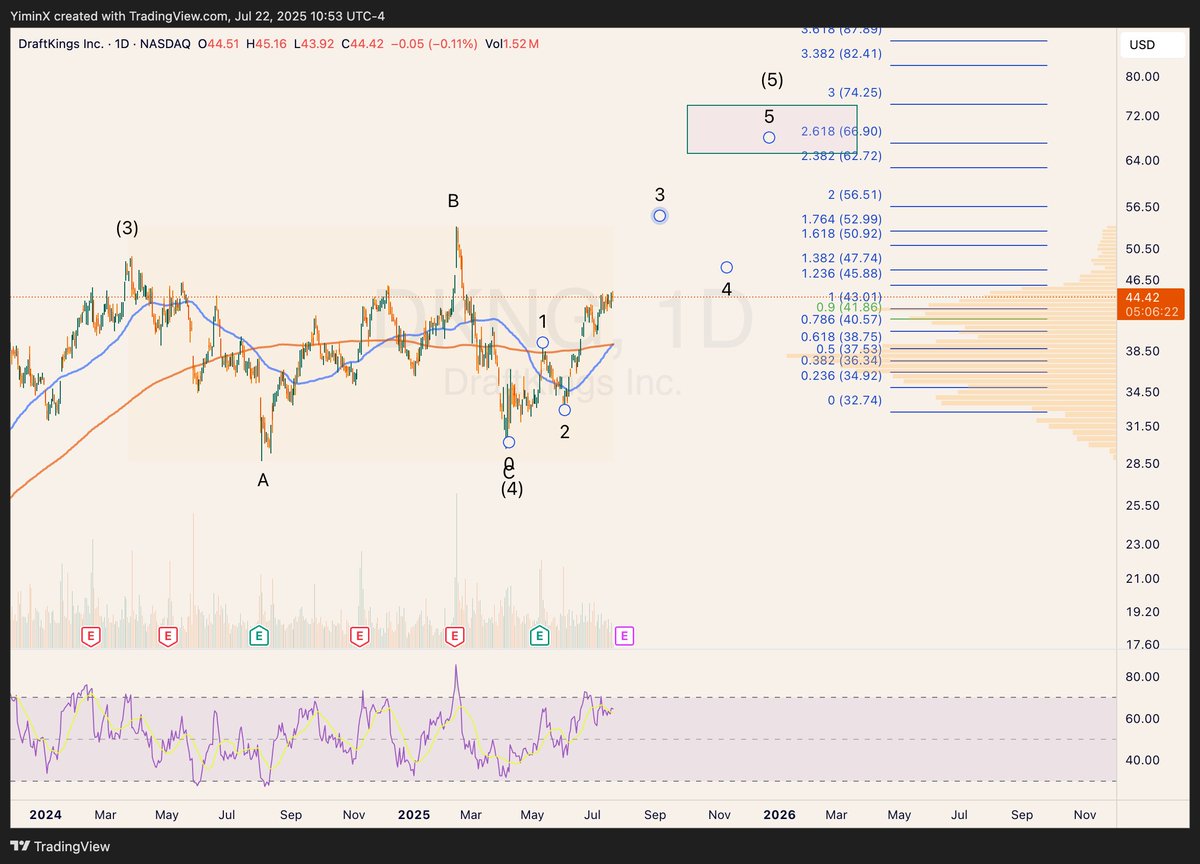This screenshot has width=1200, height=864.
Task: Select the wave B label at the peak
Action: [453, 201]
